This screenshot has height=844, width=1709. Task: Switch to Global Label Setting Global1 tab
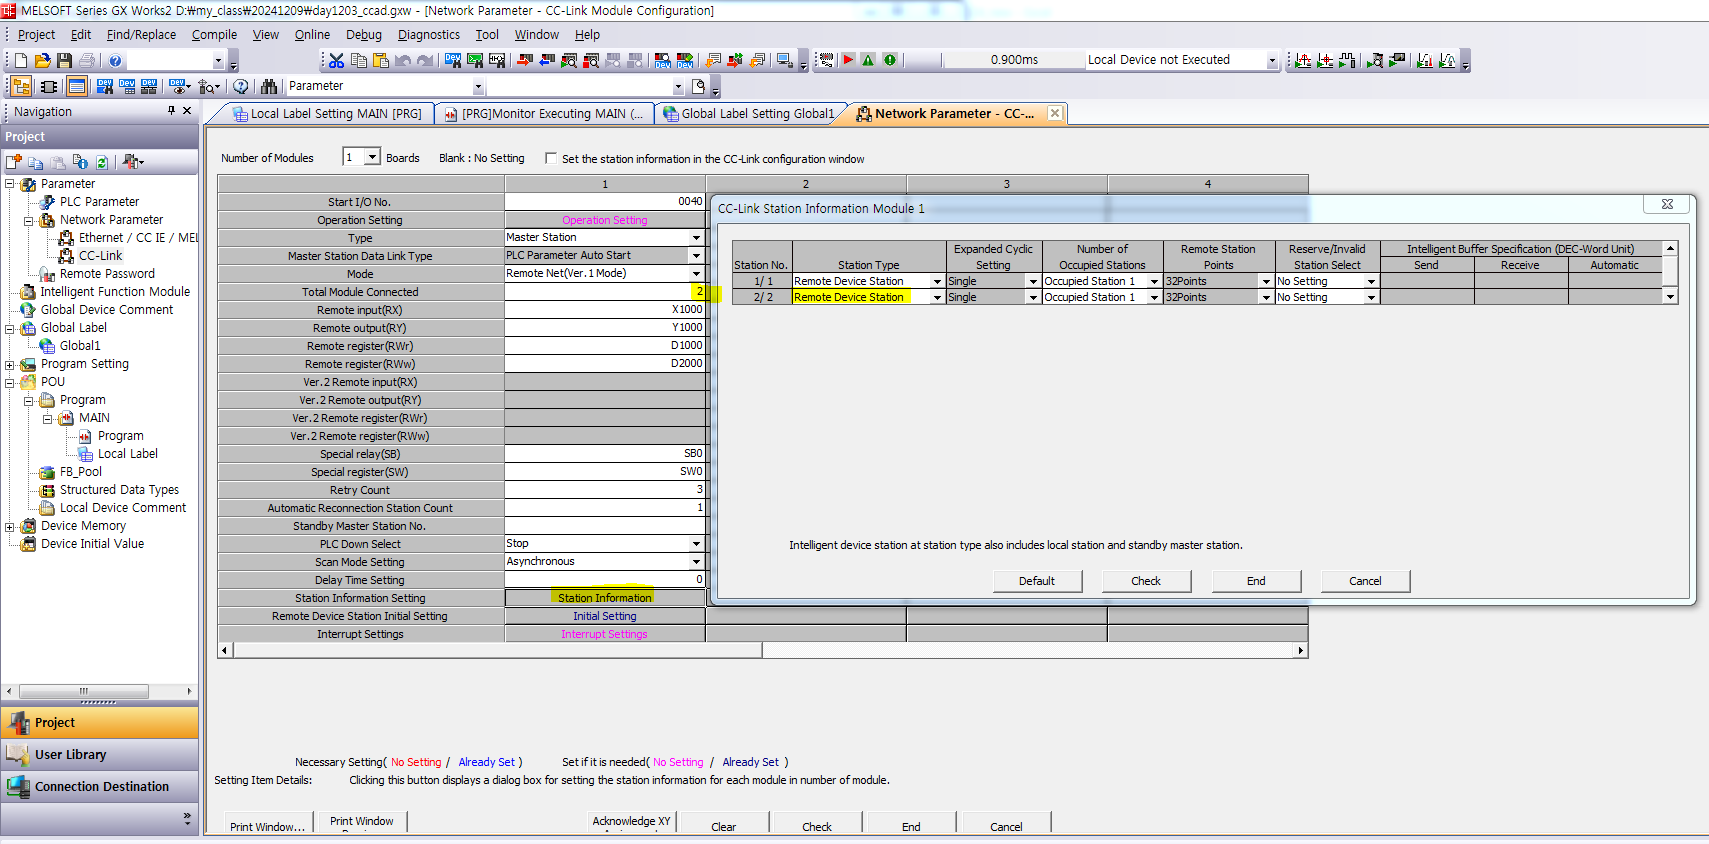(751, 114)
